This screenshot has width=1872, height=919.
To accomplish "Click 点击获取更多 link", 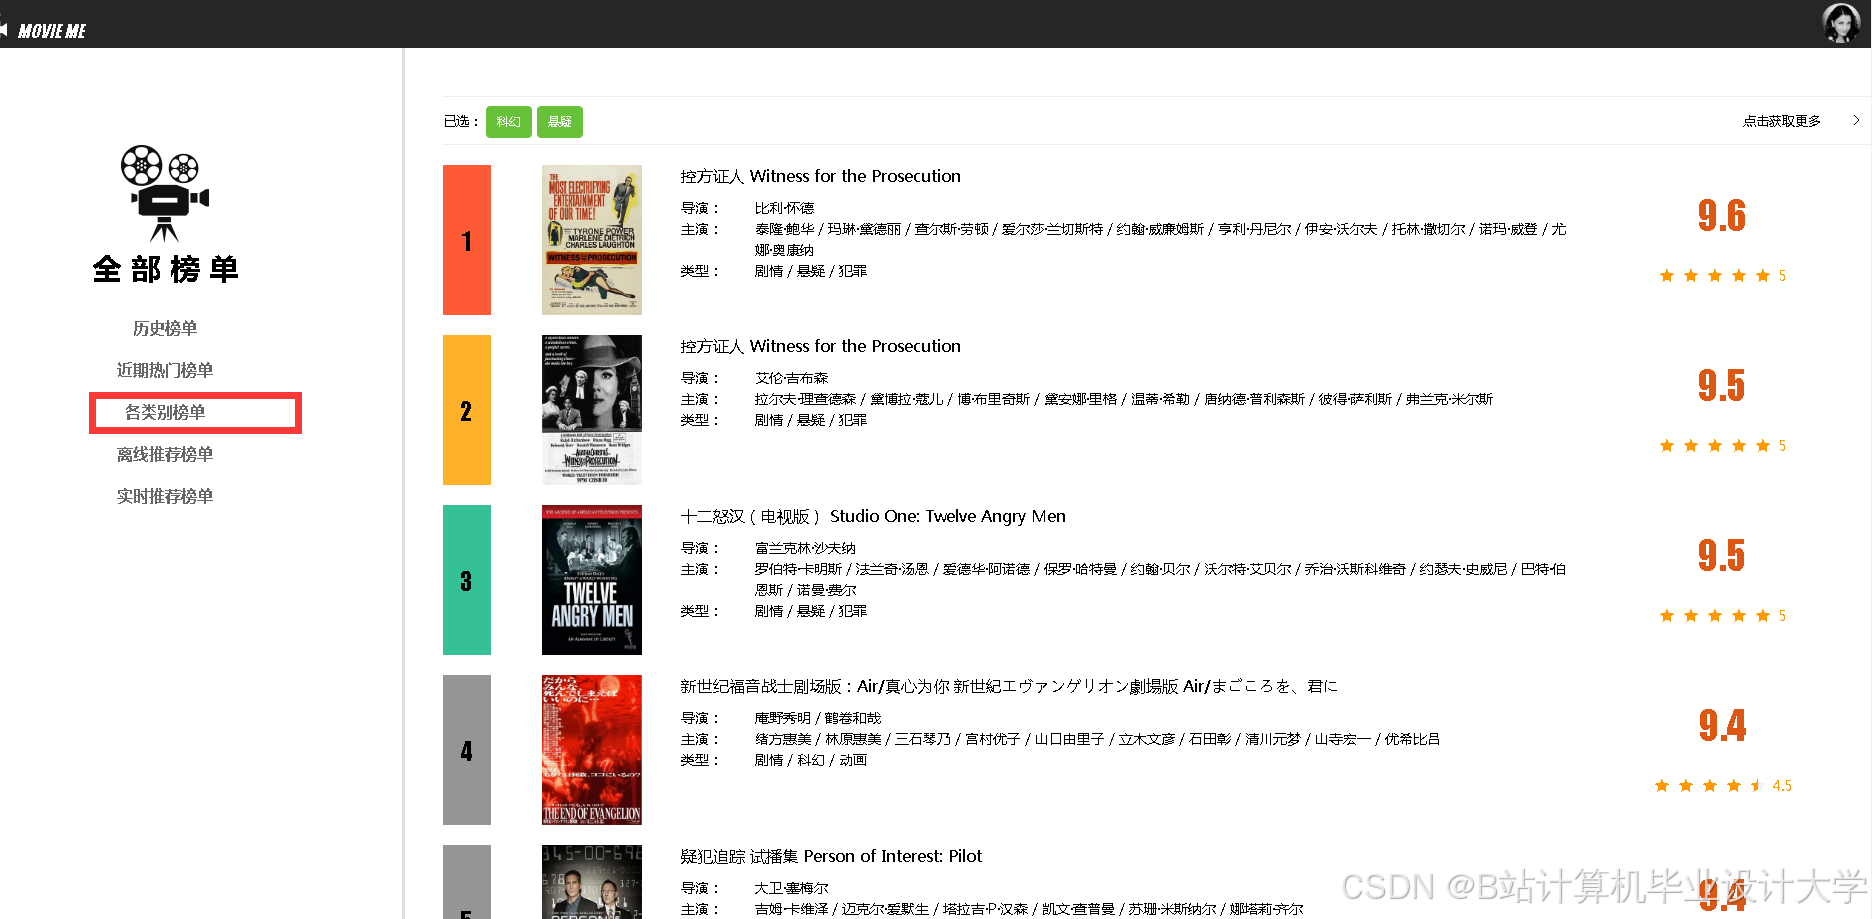I will coord(1781,121).
